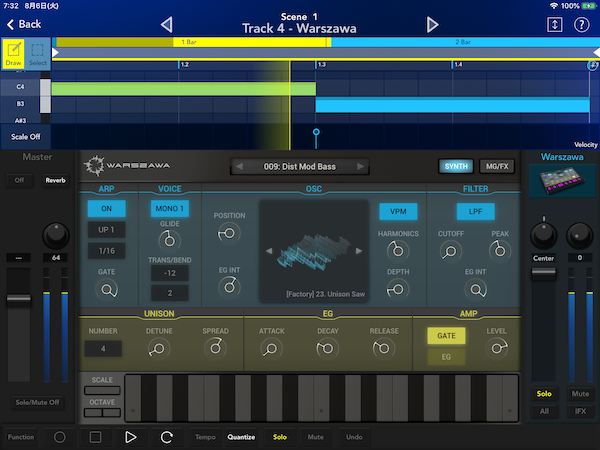Viewport: 600px width, 450px height.
Task: Toggle Scale Off in piano roll
Action: (x=26, y=137)
